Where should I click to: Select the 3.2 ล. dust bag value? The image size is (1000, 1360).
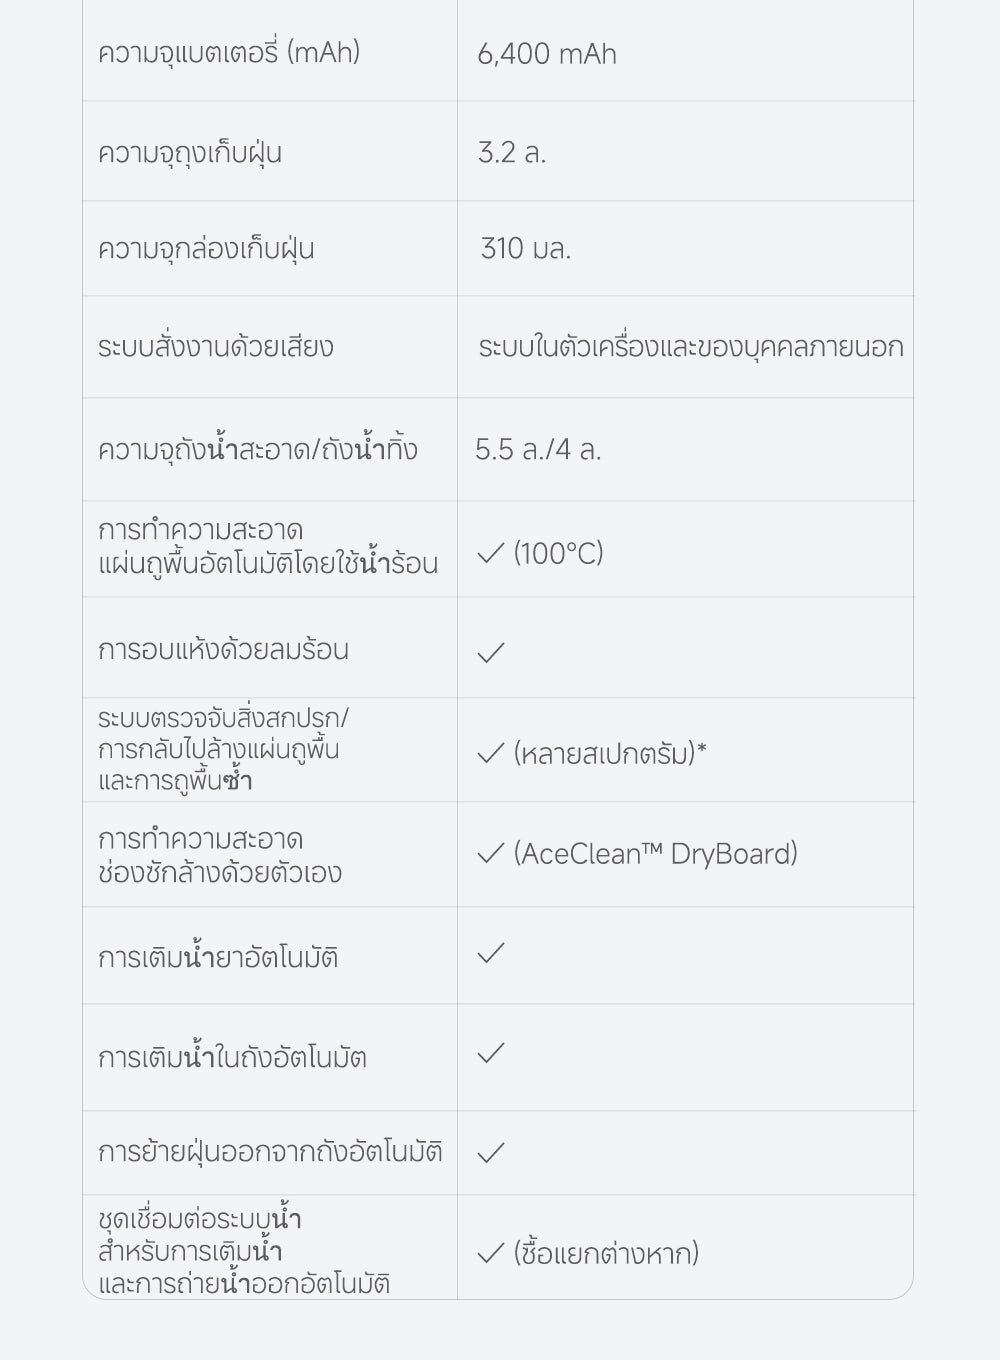point(512,152)
